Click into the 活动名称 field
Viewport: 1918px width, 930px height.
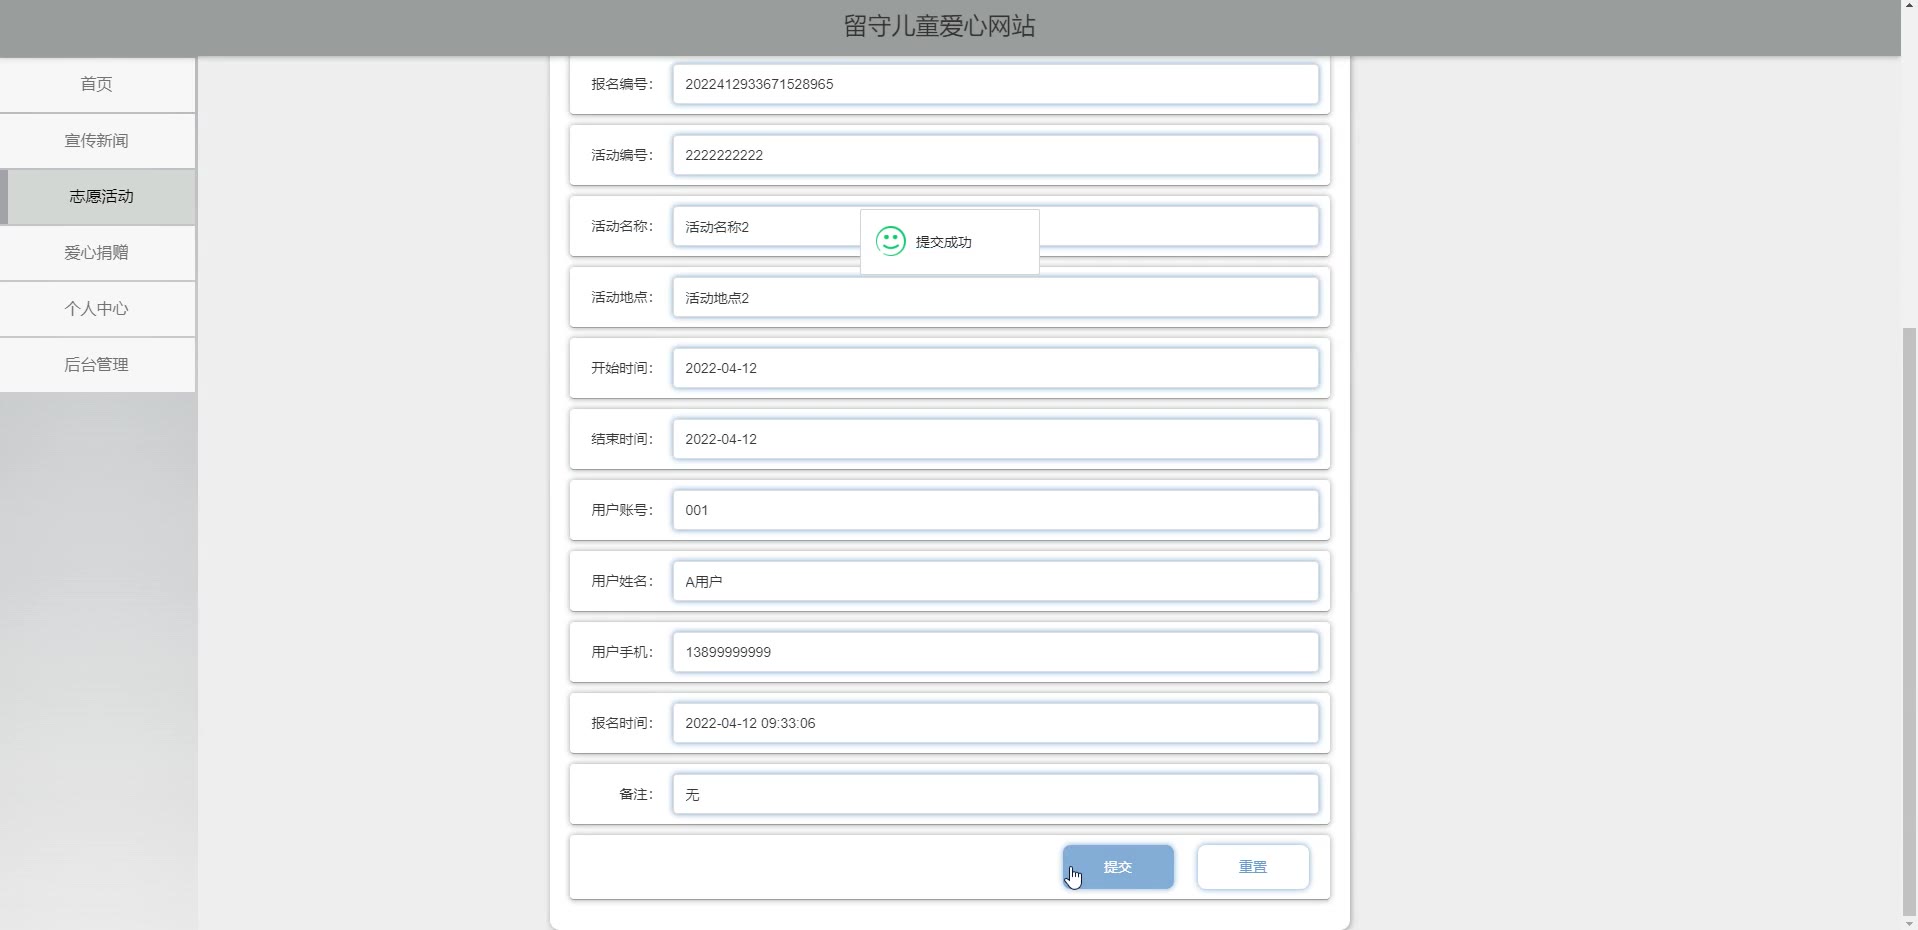click(995, 226)
